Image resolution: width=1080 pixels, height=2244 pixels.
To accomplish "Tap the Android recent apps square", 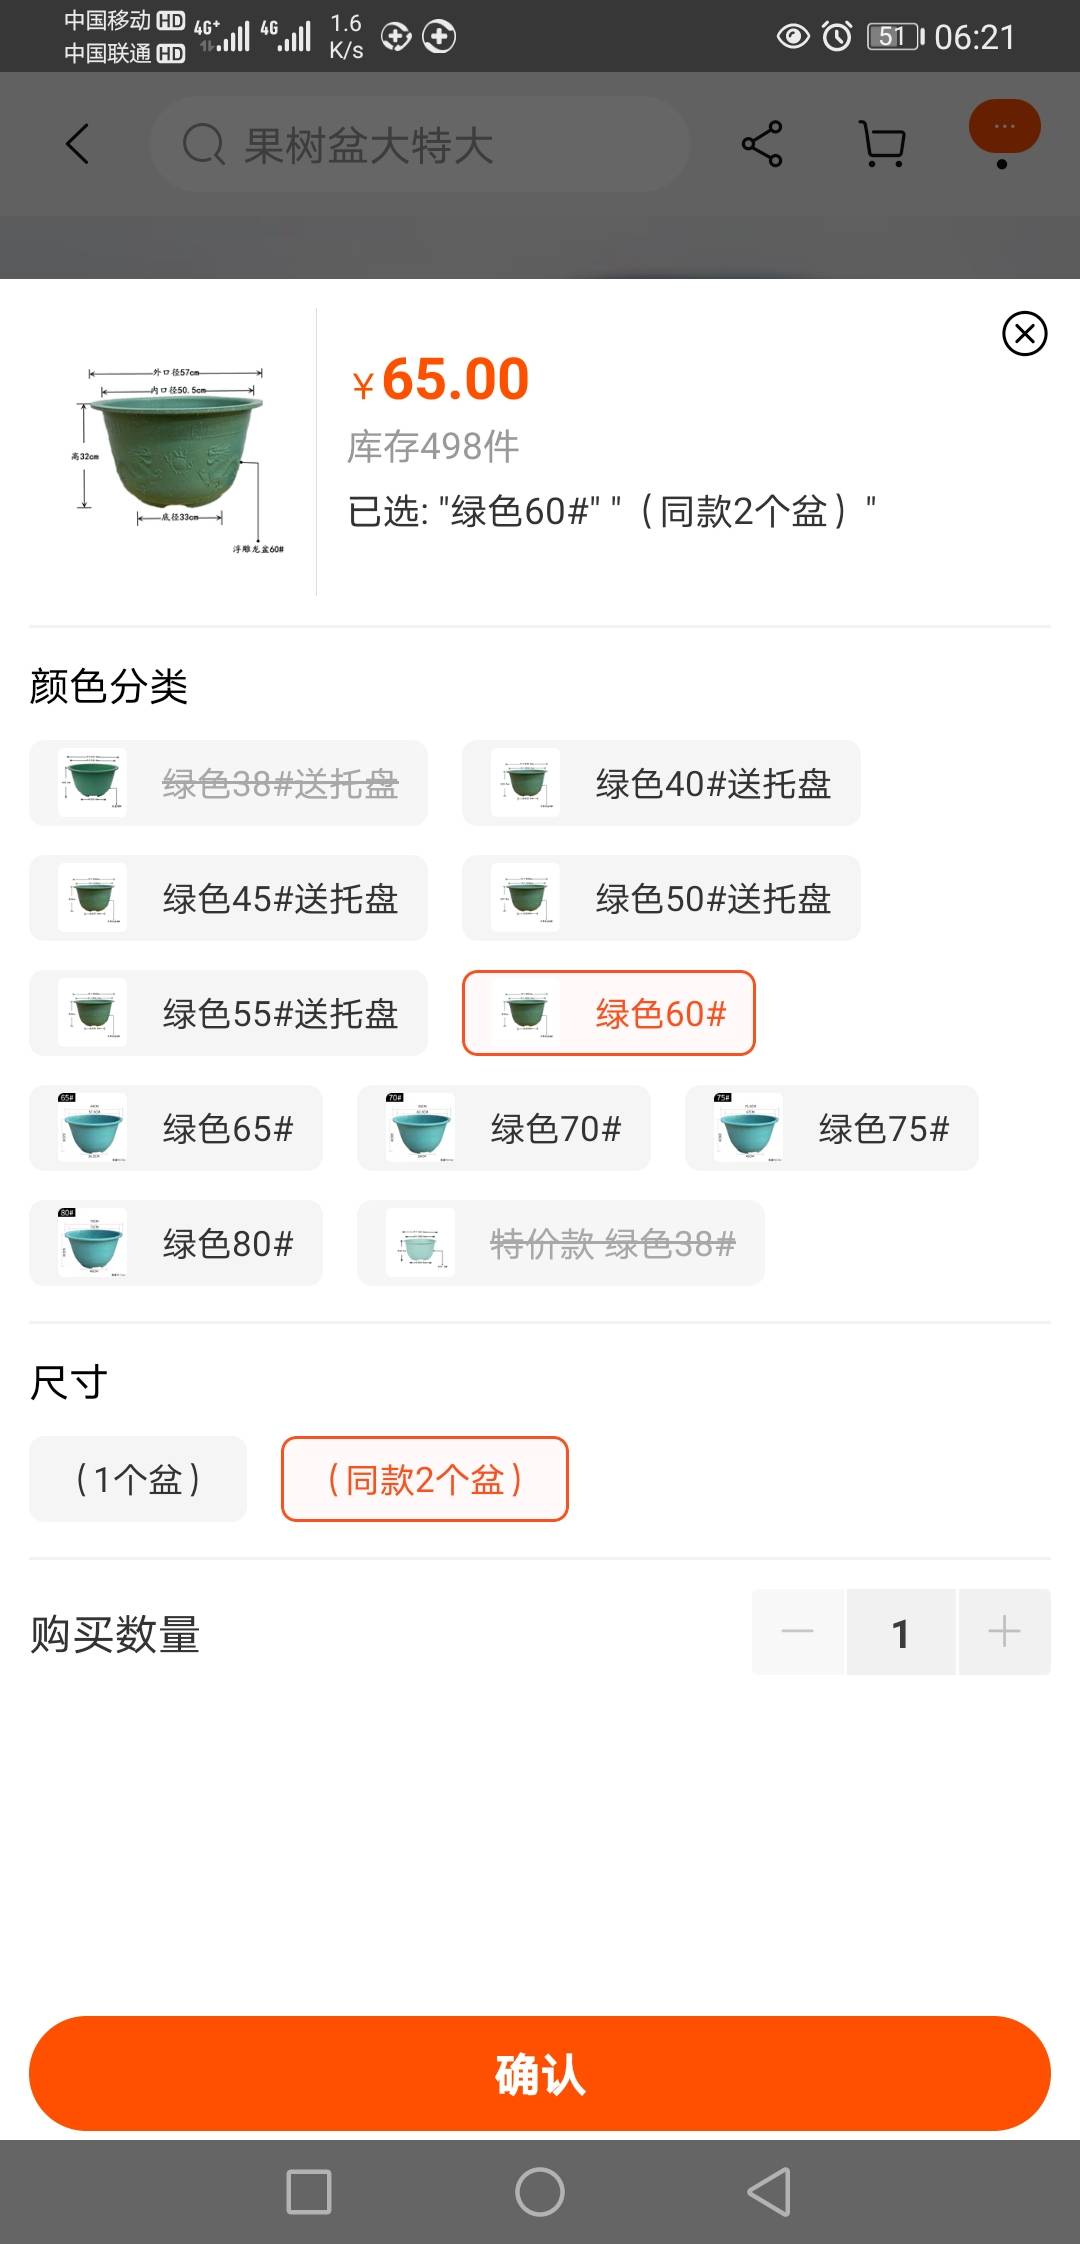I will coord(308,2192).
